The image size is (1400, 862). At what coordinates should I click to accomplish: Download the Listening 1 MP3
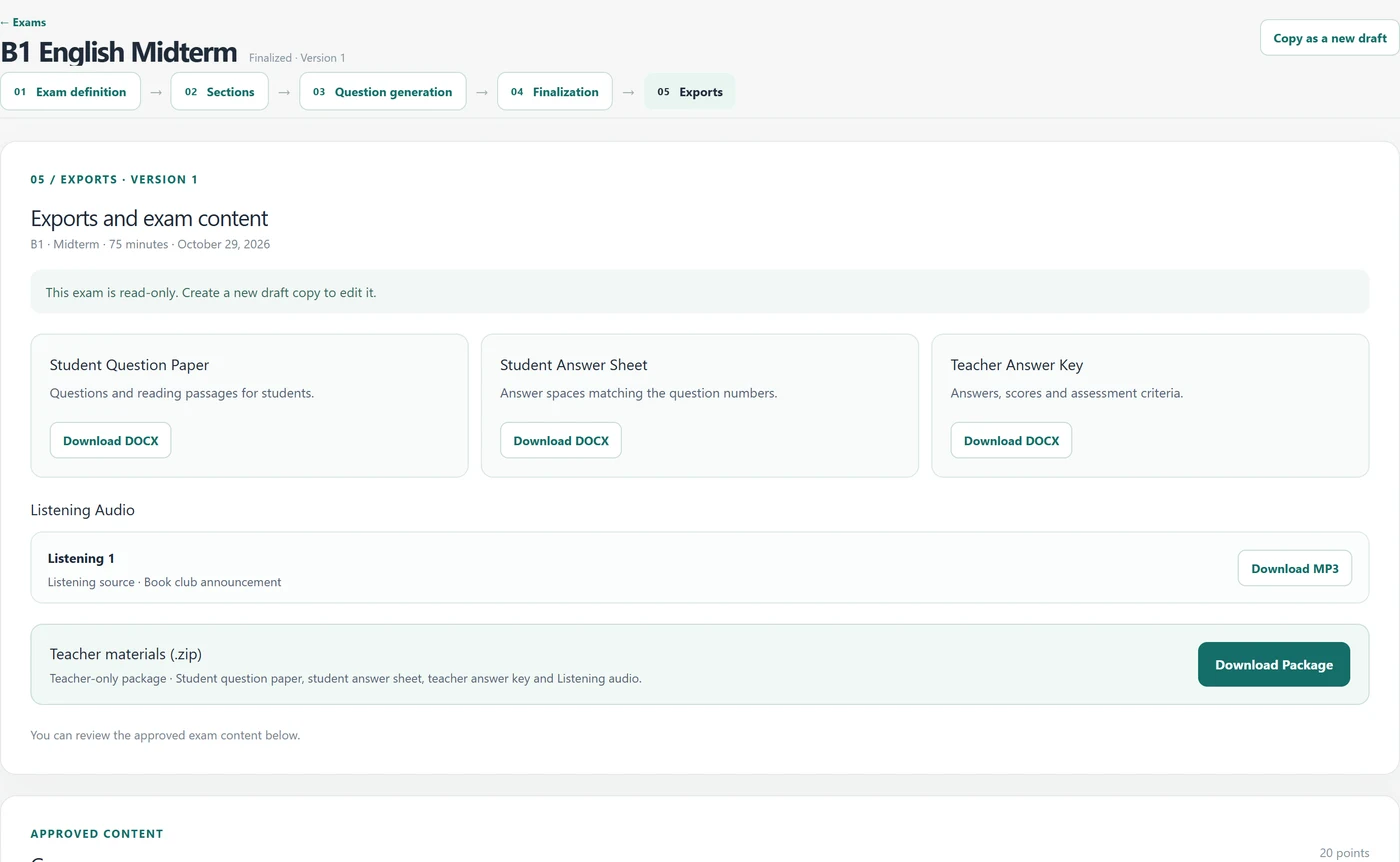(1294, 568)
